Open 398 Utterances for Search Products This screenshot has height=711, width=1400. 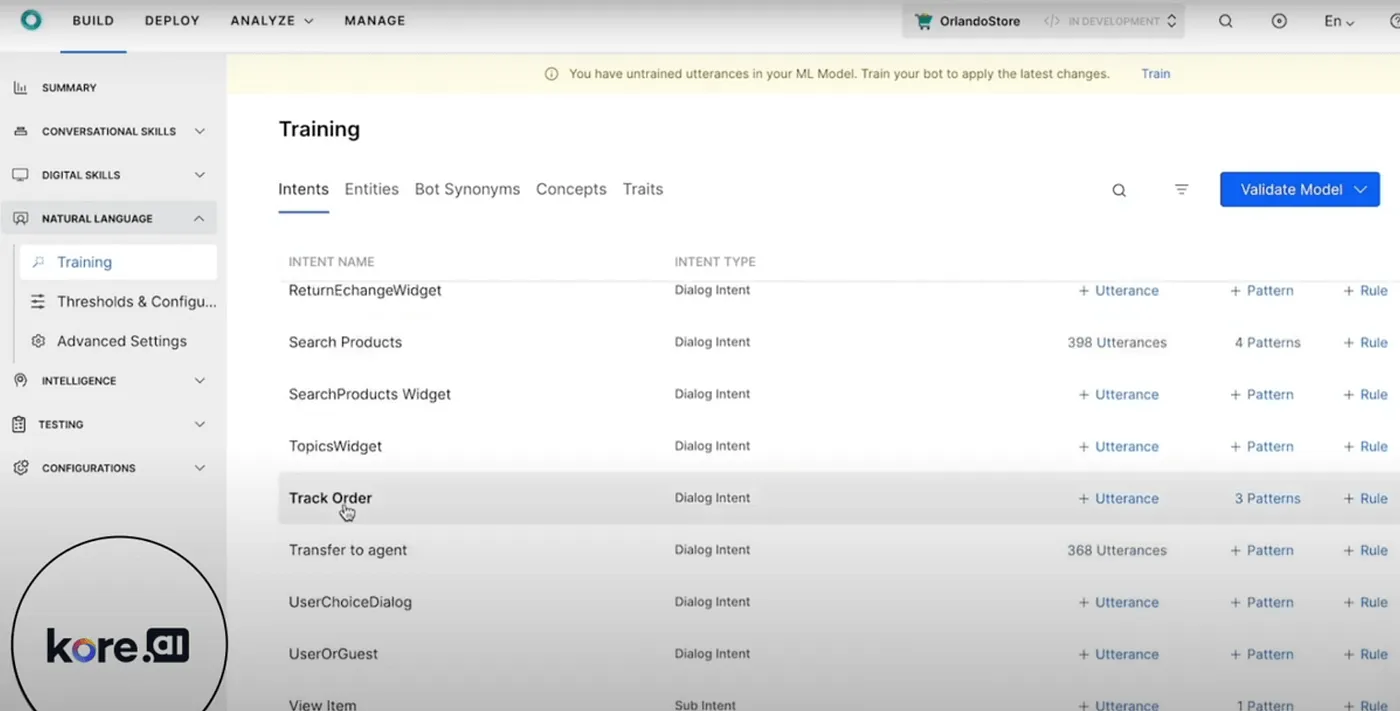1117,342
